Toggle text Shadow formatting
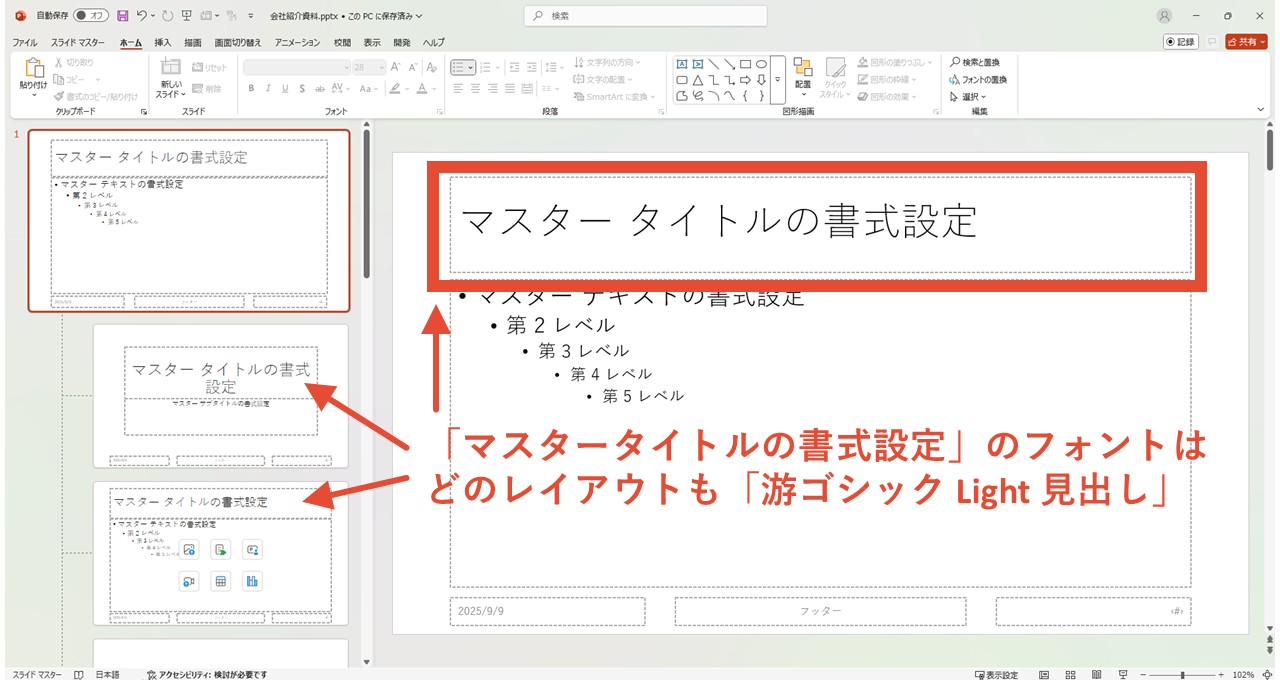Screen dimensions: 1280x680 (302, 88)
